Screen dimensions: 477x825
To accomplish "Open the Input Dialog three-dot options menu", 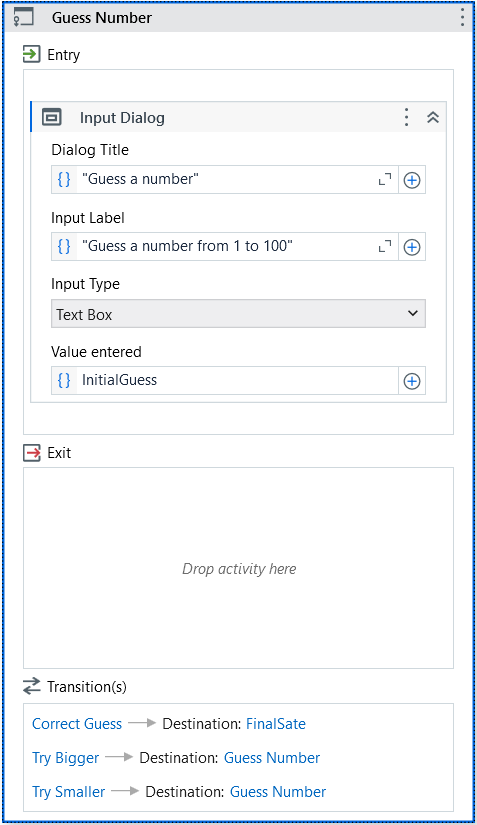I will click(406, 117).
